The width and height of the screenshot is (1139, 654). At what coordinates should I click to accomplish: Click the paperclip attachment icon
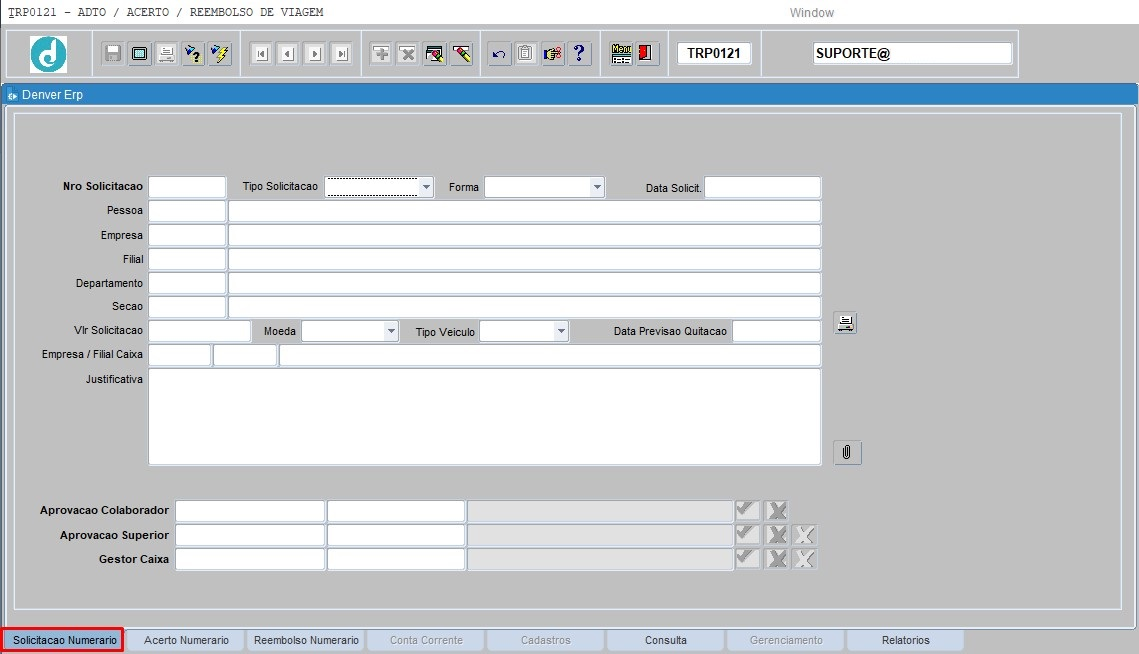[847, 453]
